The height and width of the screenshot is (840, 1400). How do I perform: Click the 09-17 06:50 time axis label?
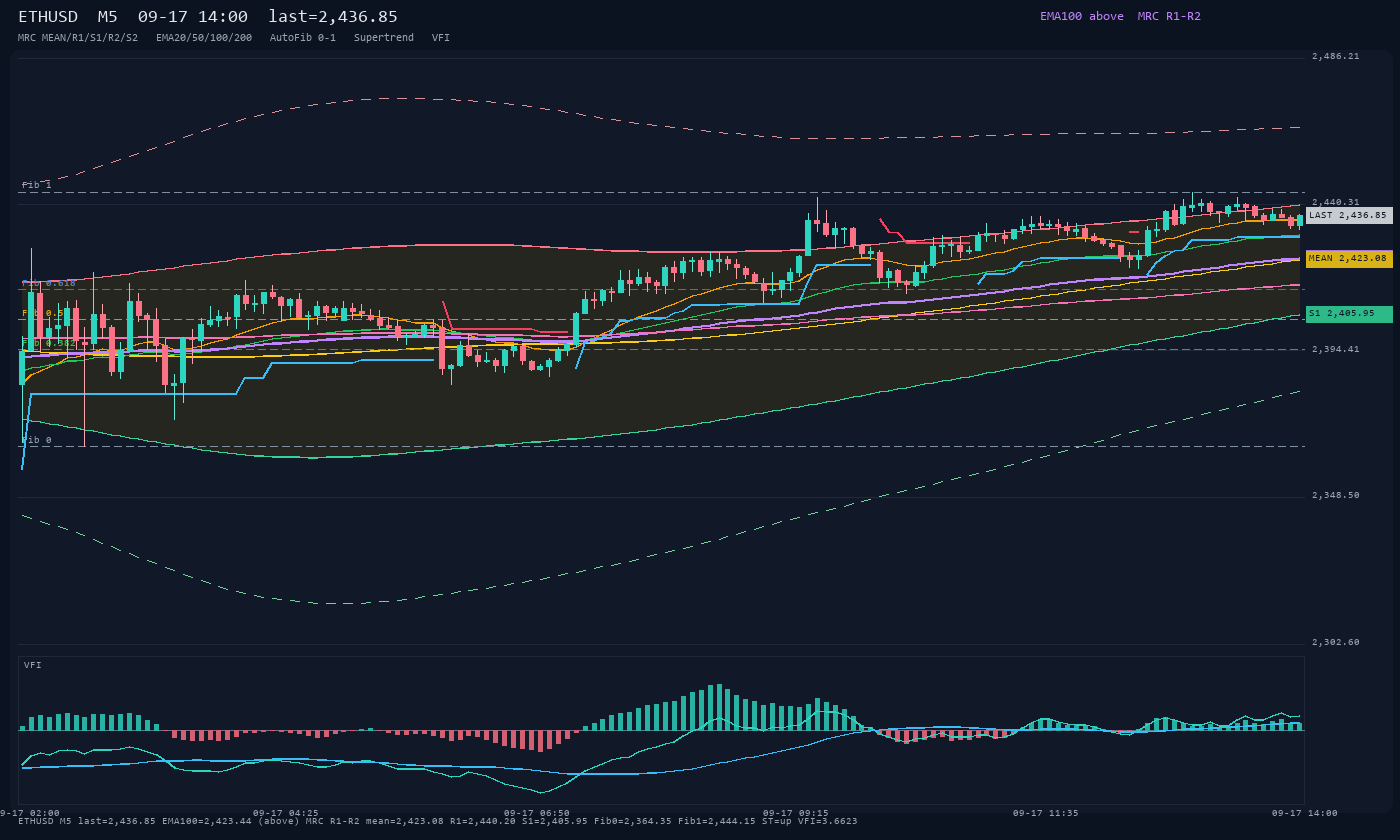tap(537, 813)
